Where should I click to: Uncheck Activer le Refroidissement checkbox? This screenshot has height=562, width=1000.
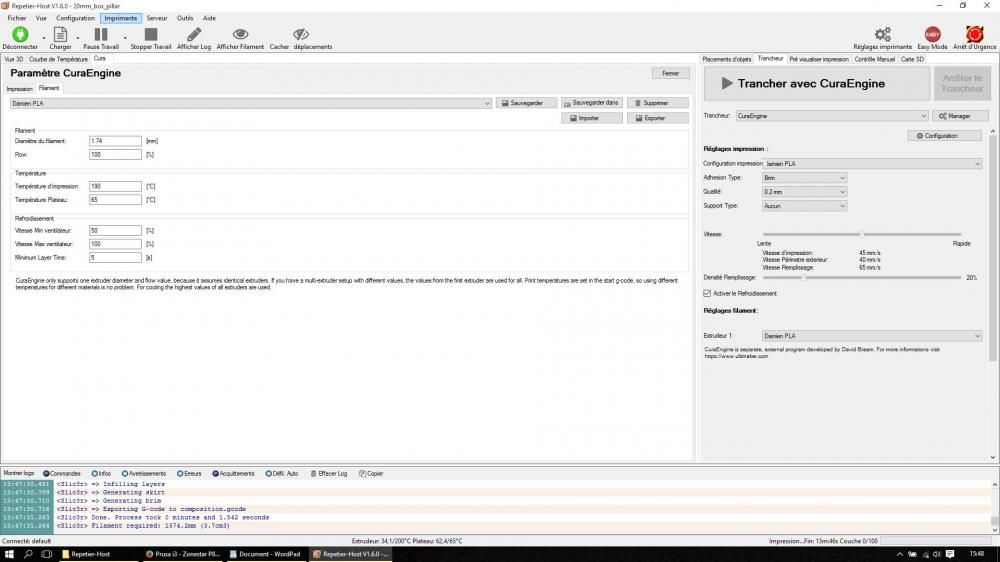click(707, 293)
